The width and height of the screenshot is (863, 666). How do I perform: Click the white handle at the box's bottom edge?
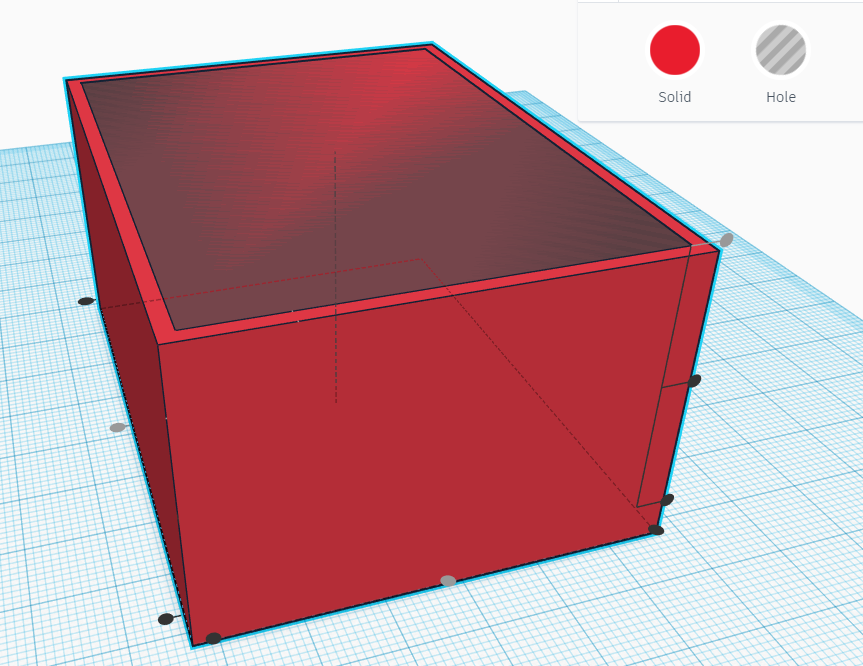pyautogui.click(x=447, y=578)
